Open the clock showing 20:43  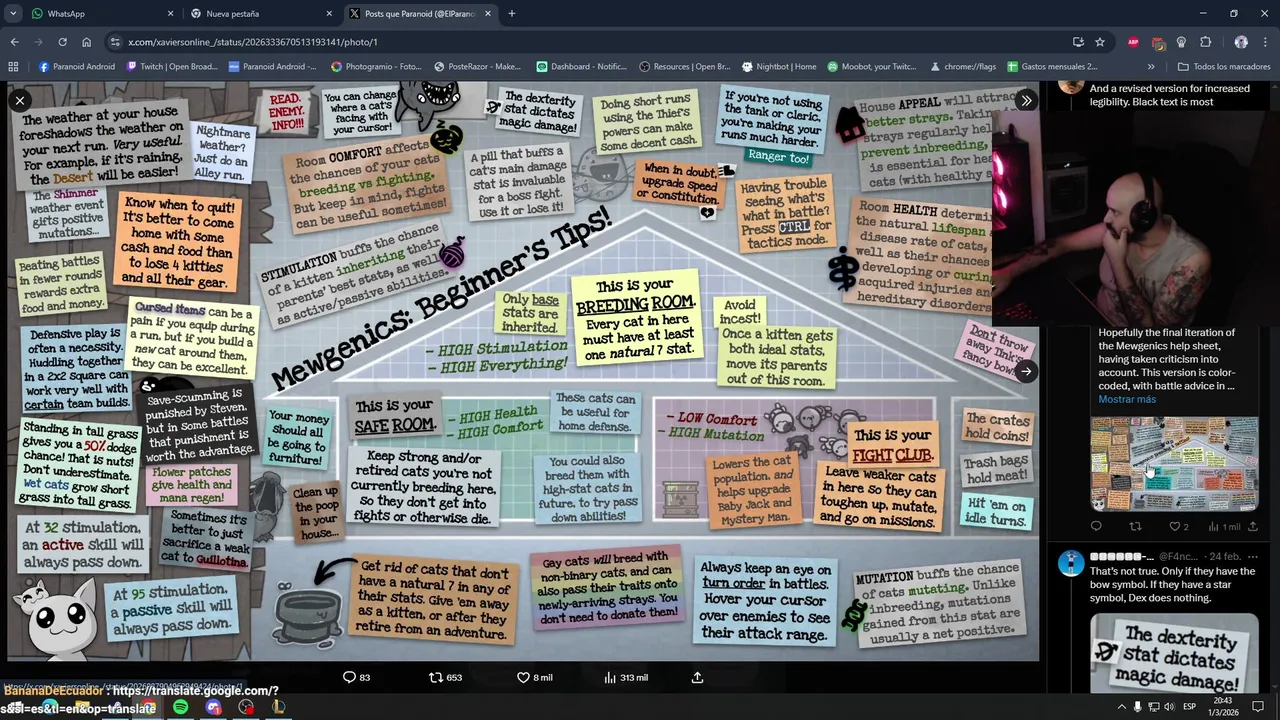1222,706
